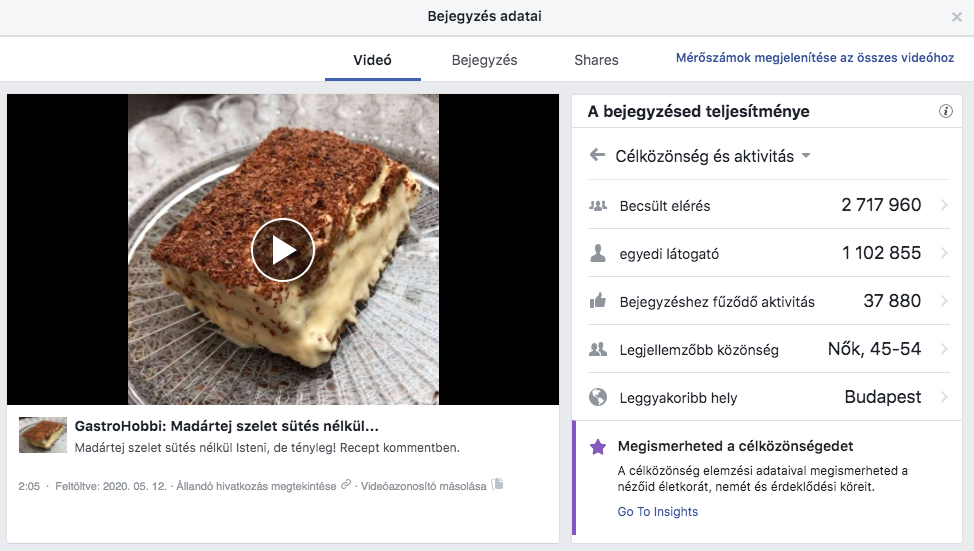Click the info icon beside A bejegyzésed teljesítménye
The height and width of the screenshot is (551, 974).
tap(945, 111)
